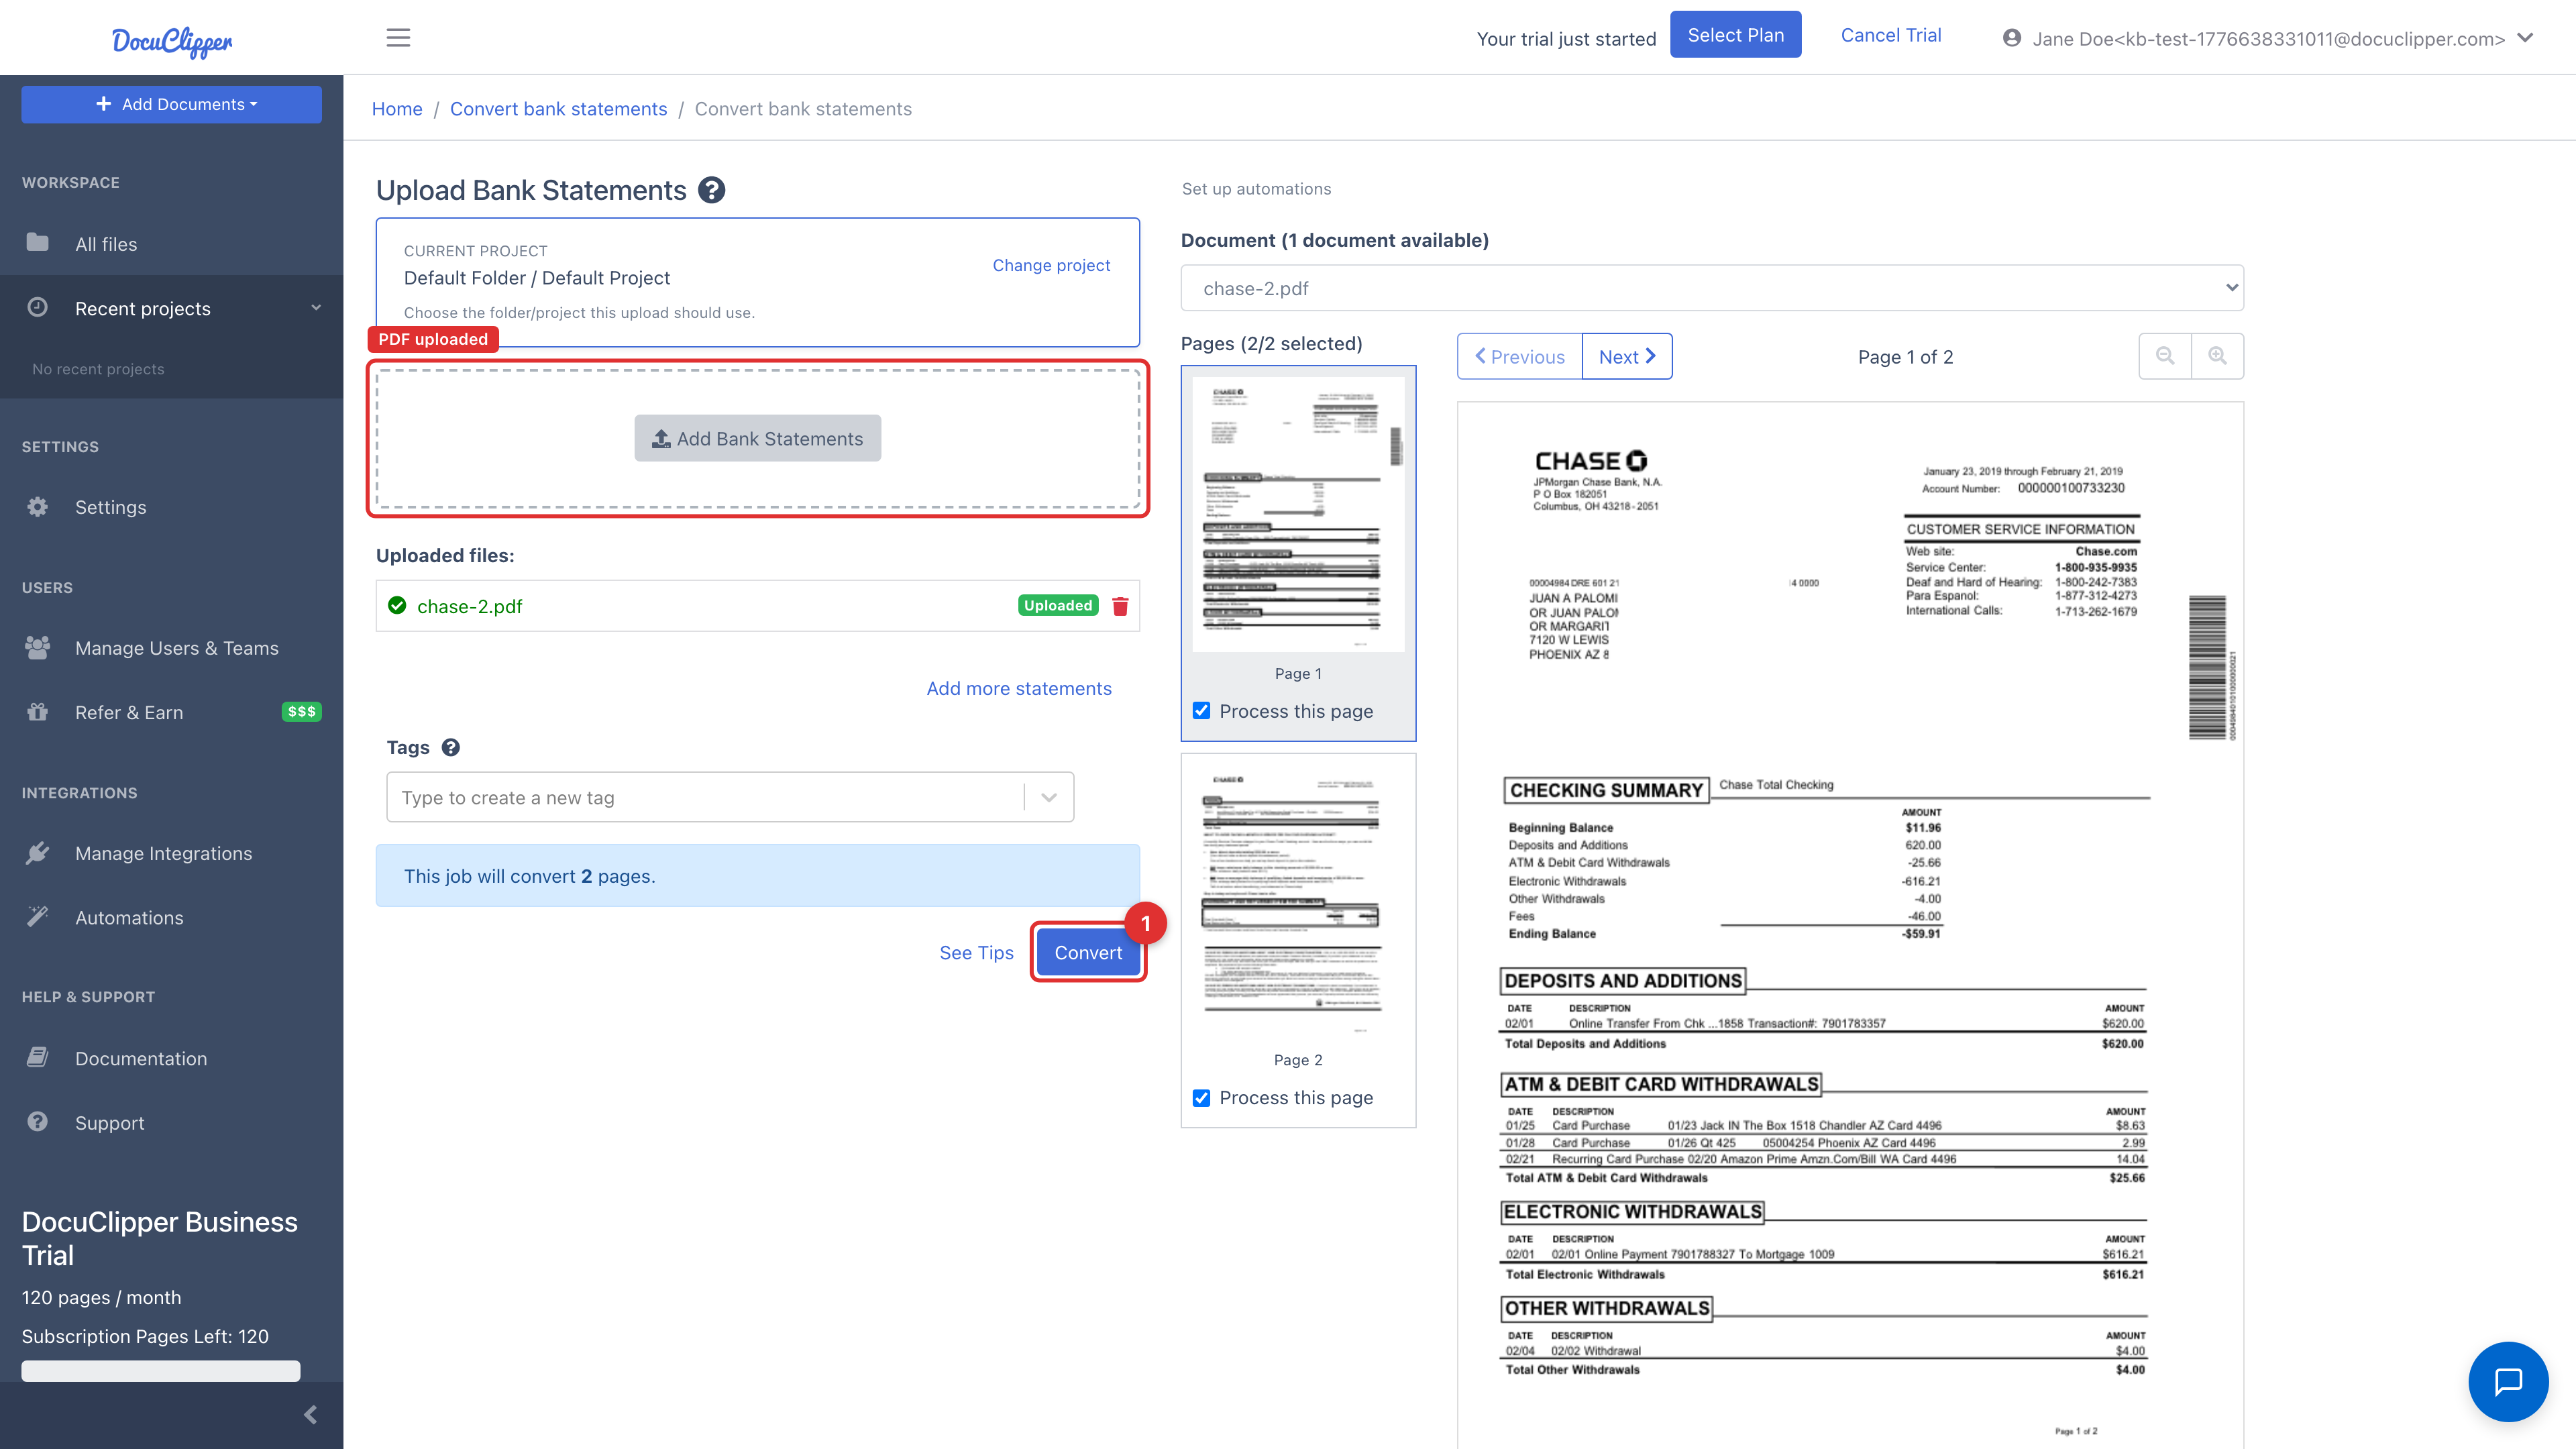Zoom in the document preview
This screenshot has height=1449, width=2576.
pyautogui.click(x=2217, y=356)
